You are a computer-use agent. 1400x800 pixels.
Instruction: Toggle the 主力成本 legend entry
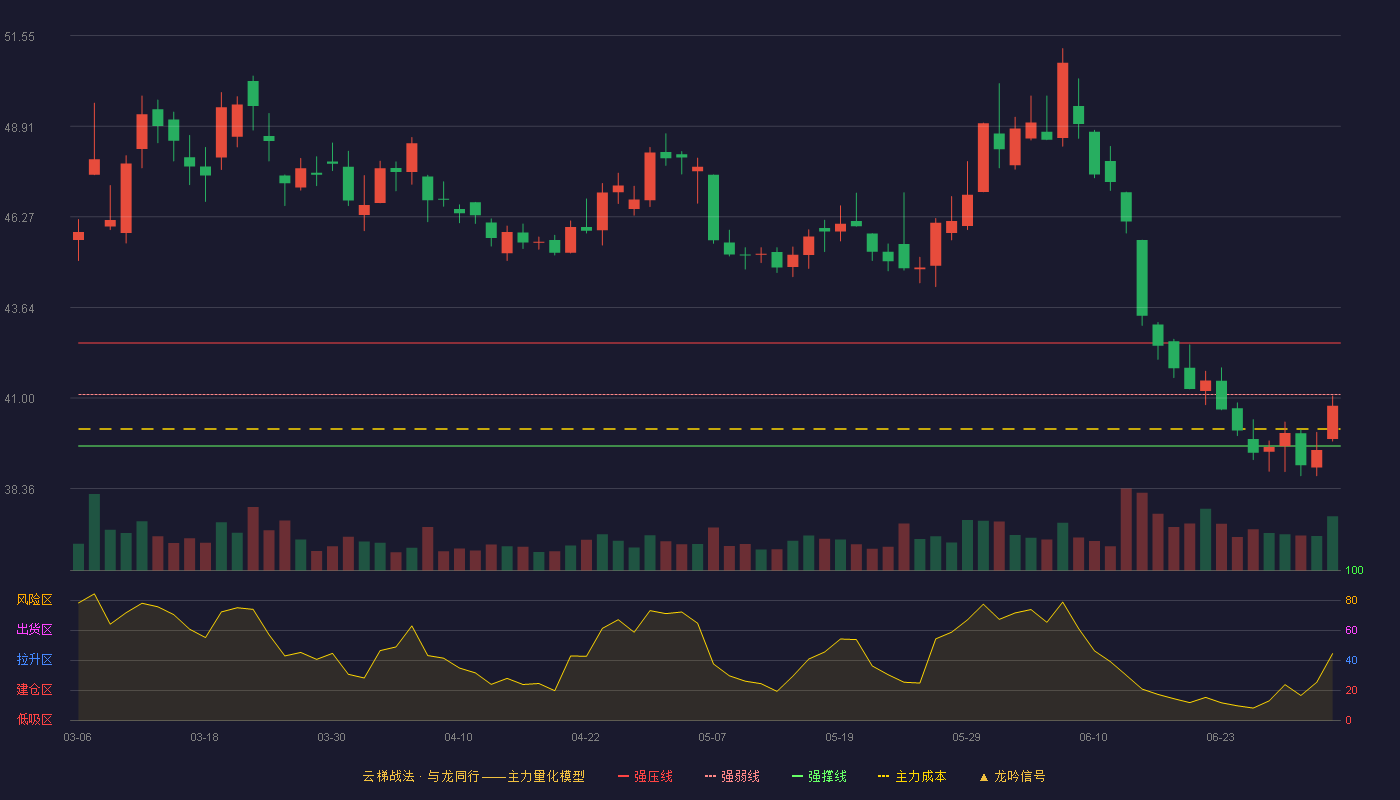point(912,776)
